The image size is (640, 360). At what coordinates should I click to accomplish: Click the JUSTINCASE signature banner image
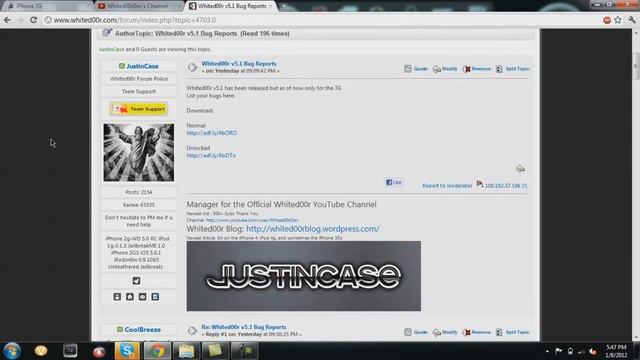click(x=304, y=276)
